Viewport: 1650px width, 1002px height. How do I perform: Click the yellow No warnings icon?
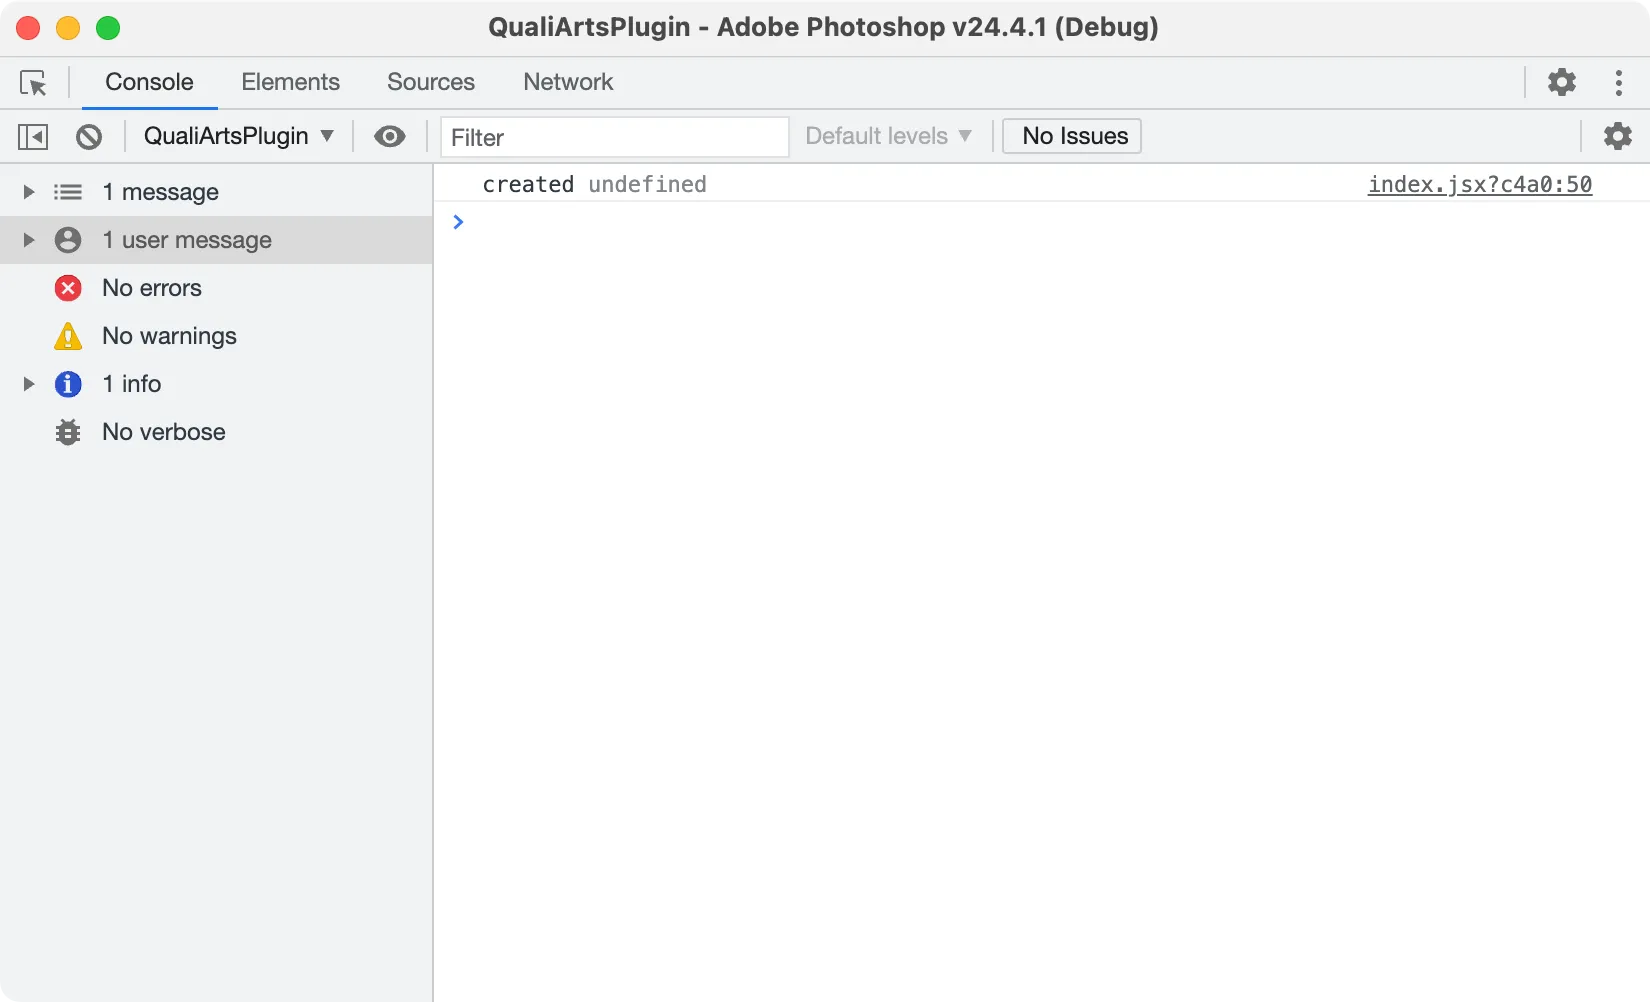tap(68, 336)
